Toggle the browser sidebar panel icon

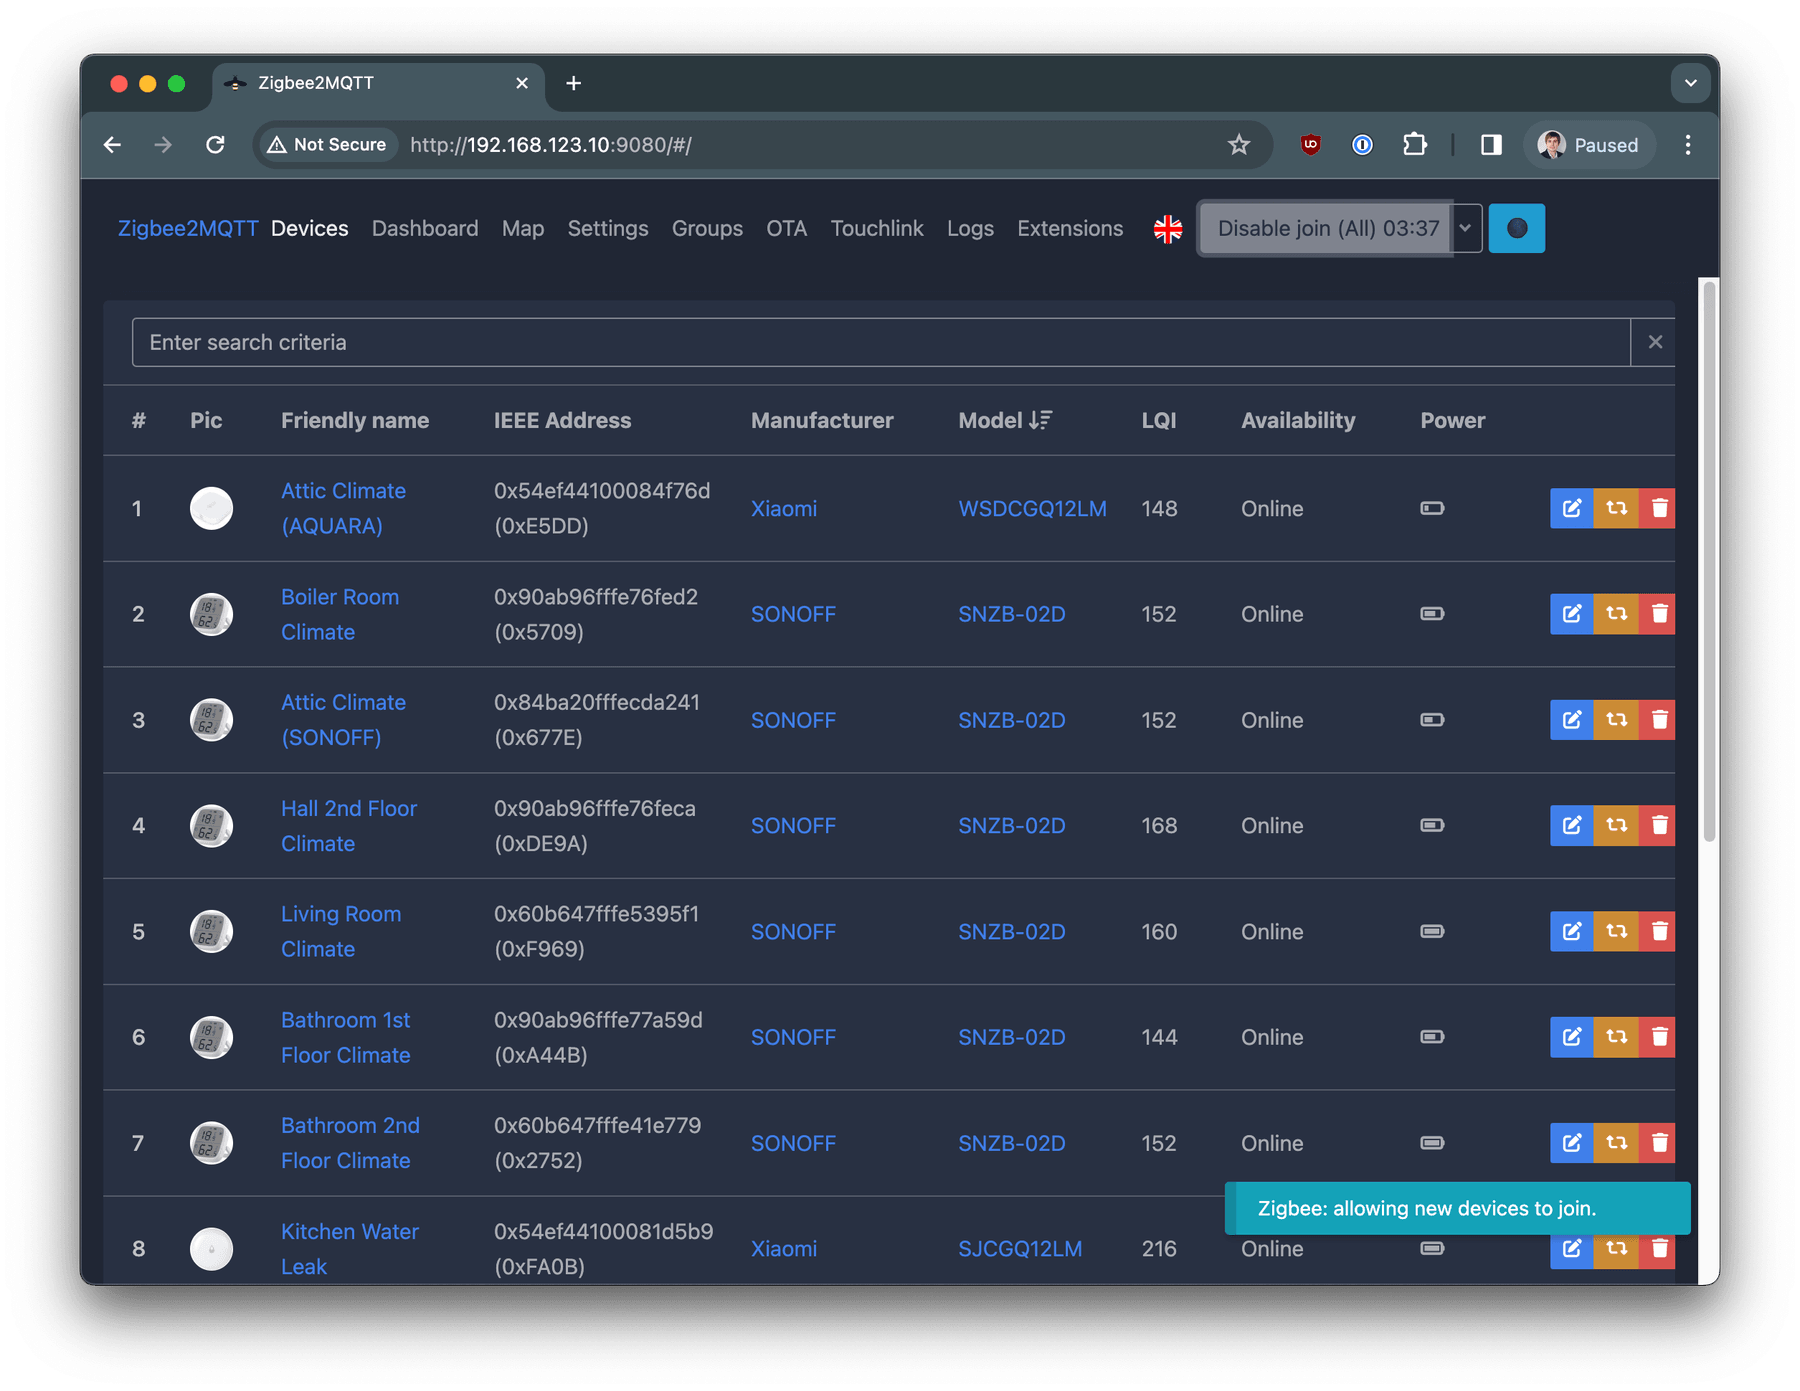pos(1490,144)
